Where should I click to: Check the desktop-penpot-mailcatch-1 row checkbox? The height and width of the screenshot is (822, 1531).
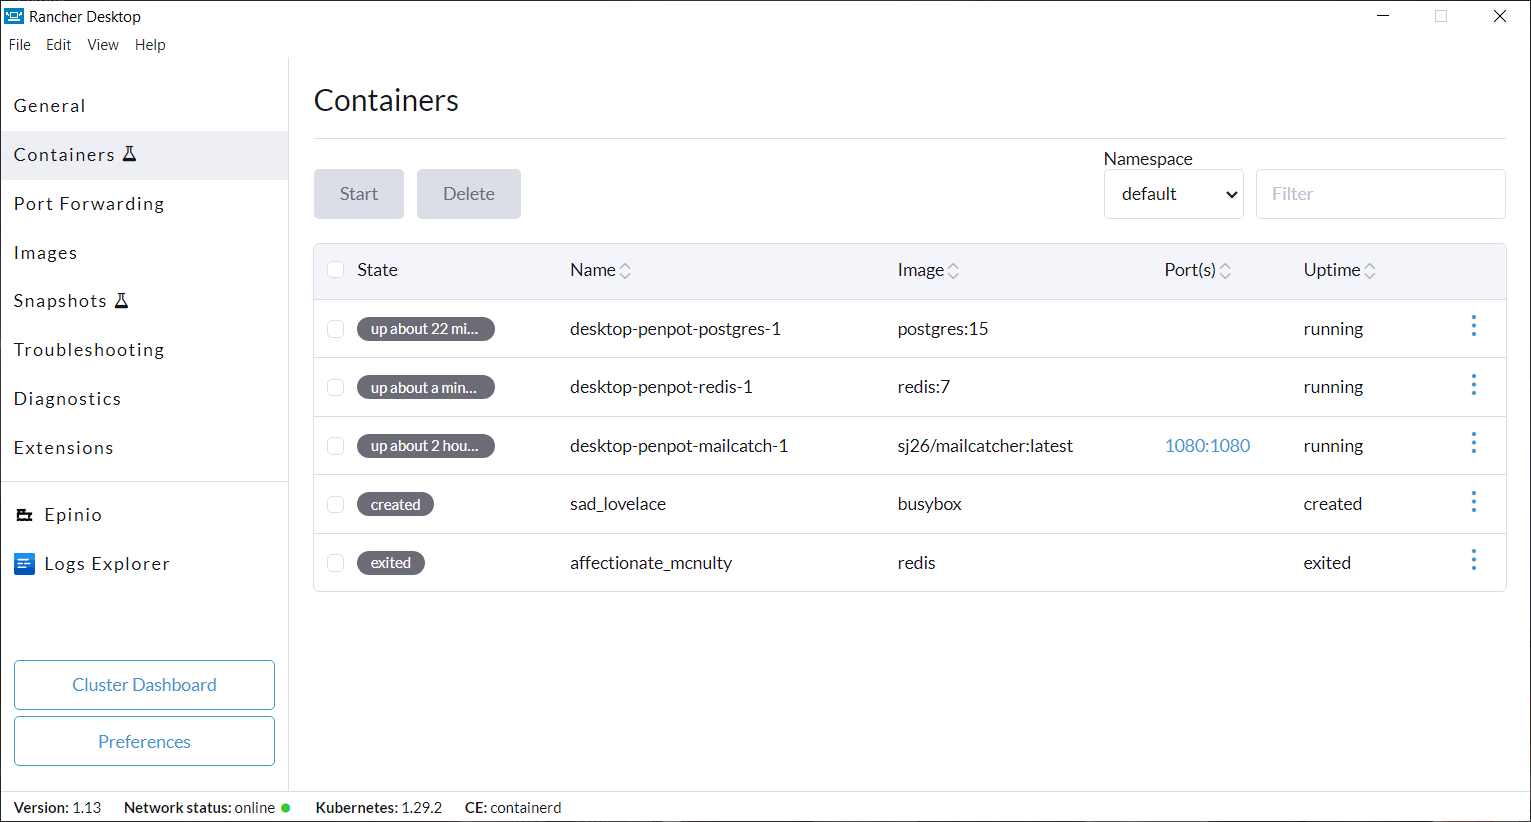[x=336, y=446]
